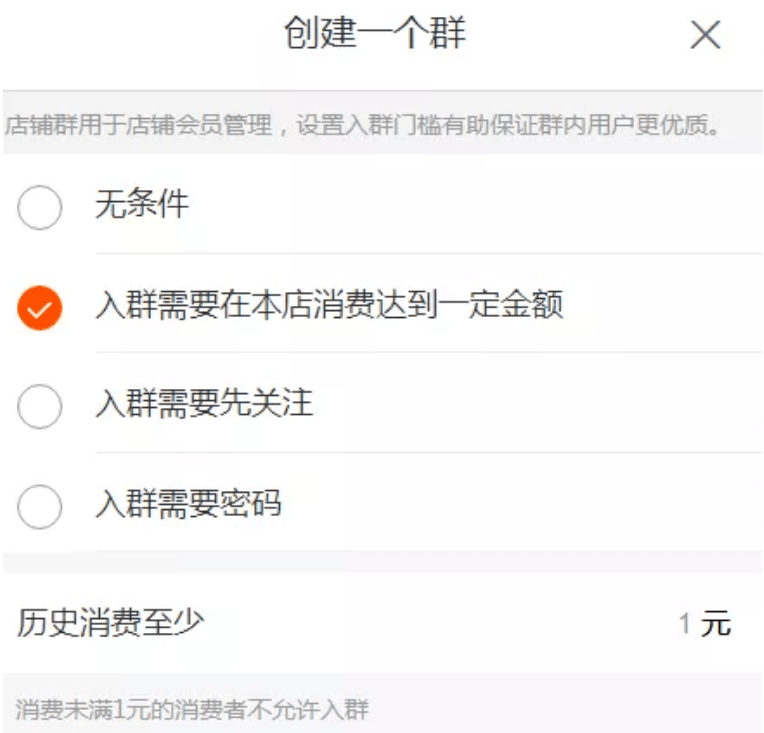This screenshot has width=764, height=733.
Task: Click the 无条件 option label
Action: 142,205
